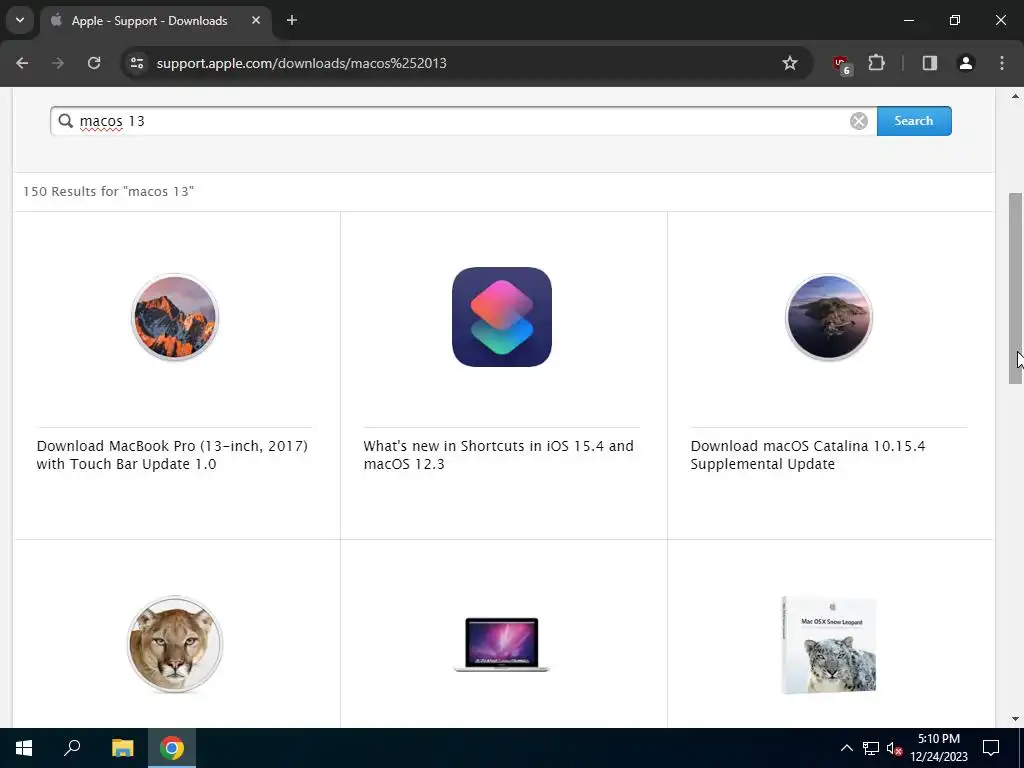This screenshot has height=768, width=1024.
Task: Toggle the Chrome side panel
Action: [x=929, y=63]
